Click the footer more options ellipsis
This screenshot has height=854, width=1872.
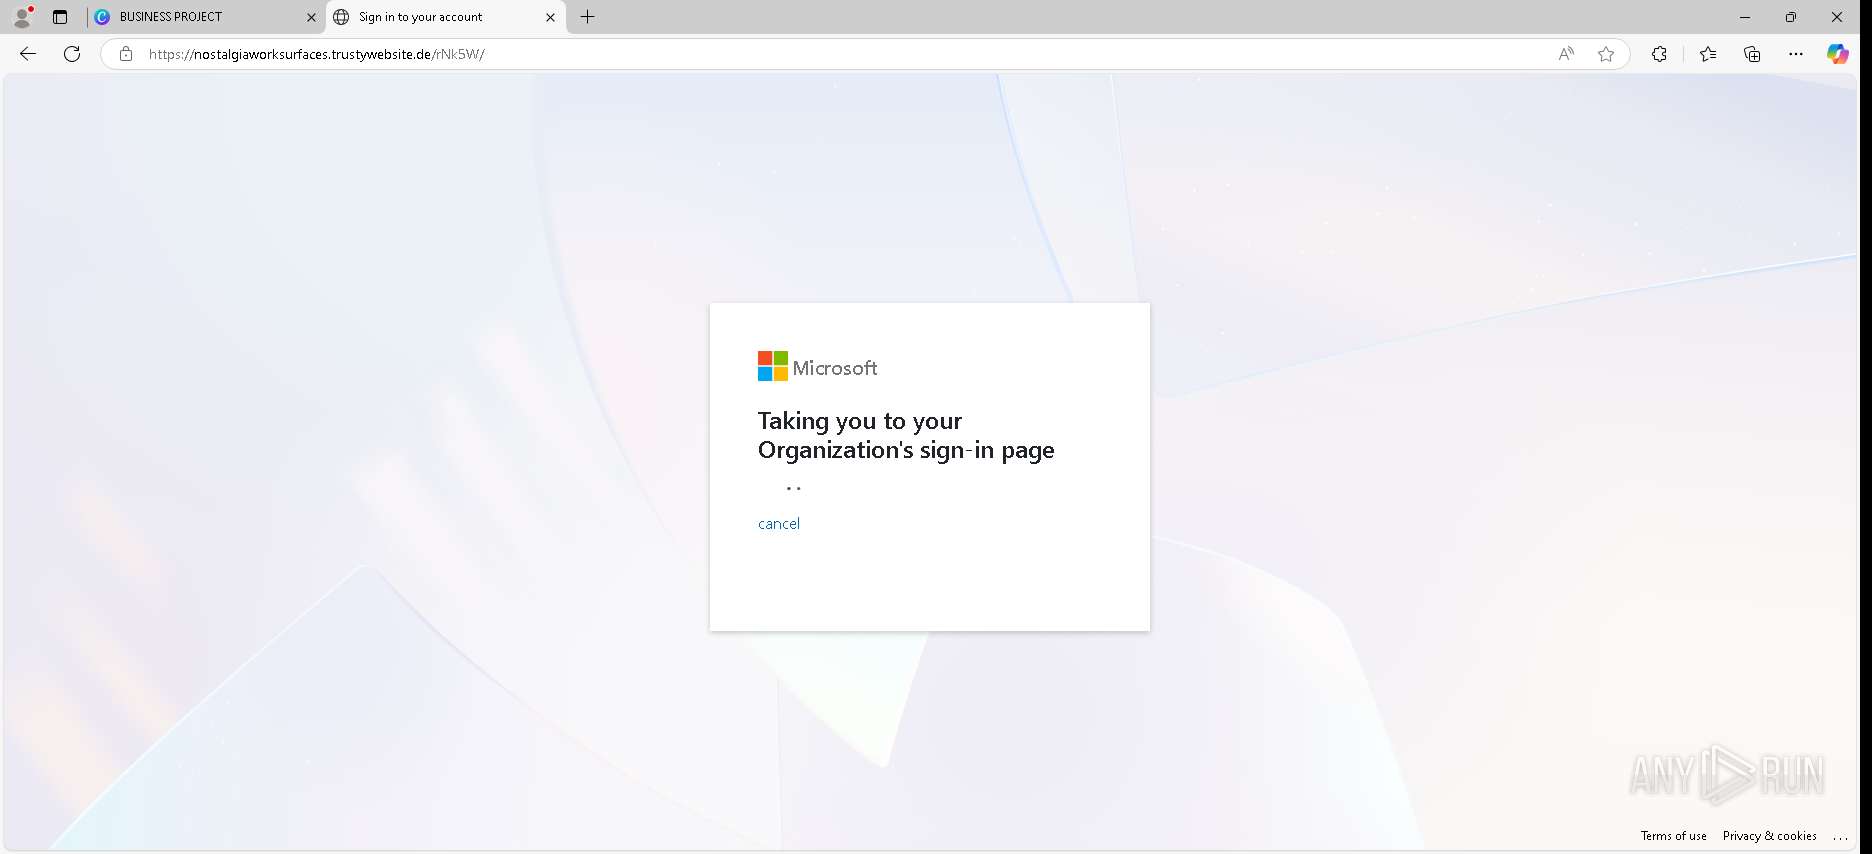click(x=1840, y=837)
